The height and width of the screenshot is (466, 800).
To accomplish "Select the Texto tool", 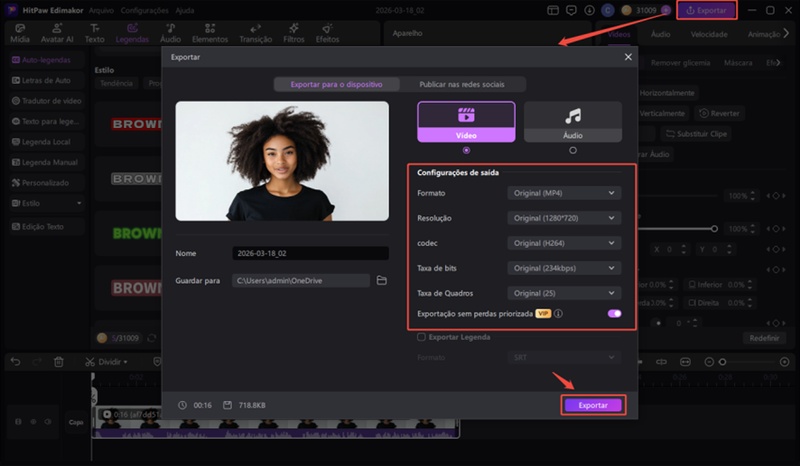I will click(94, 33).
